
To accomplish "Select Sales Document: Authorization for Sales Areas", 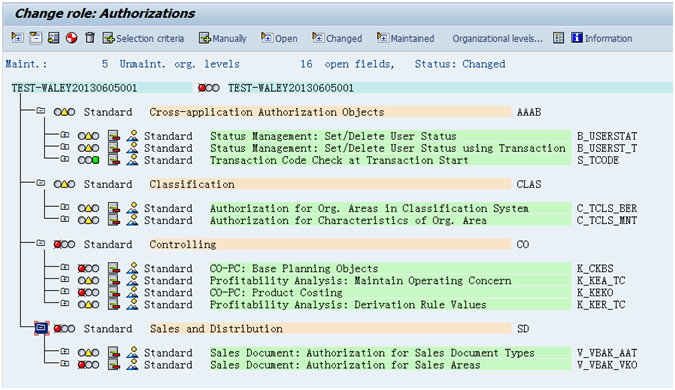I will click(345, 365).
